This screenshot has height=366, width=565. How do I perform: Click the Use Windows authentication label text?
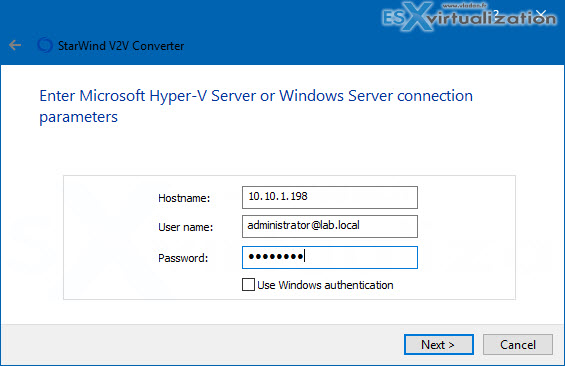325,285
